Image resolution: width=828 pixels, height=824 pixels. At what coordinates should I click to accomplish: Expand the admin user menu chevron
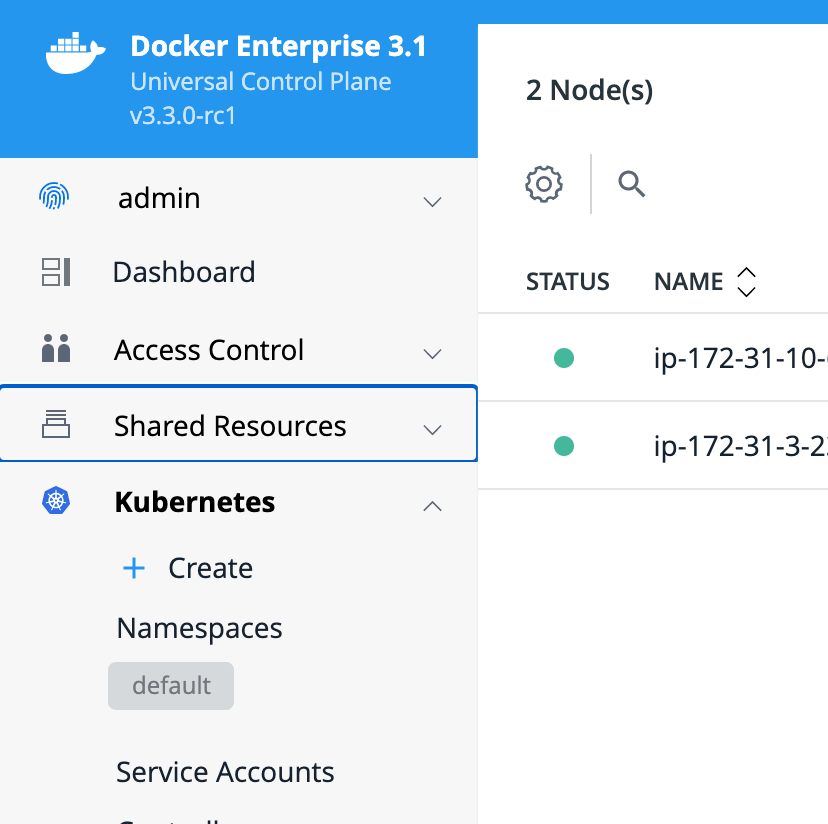click(x=432, y=202)
